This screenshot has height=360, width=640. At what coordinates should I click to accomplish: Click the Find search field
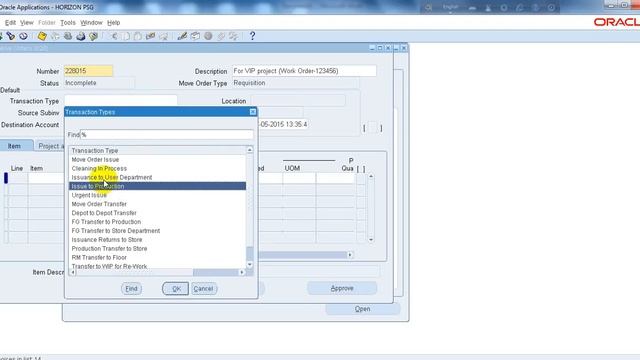coord(167,135)
